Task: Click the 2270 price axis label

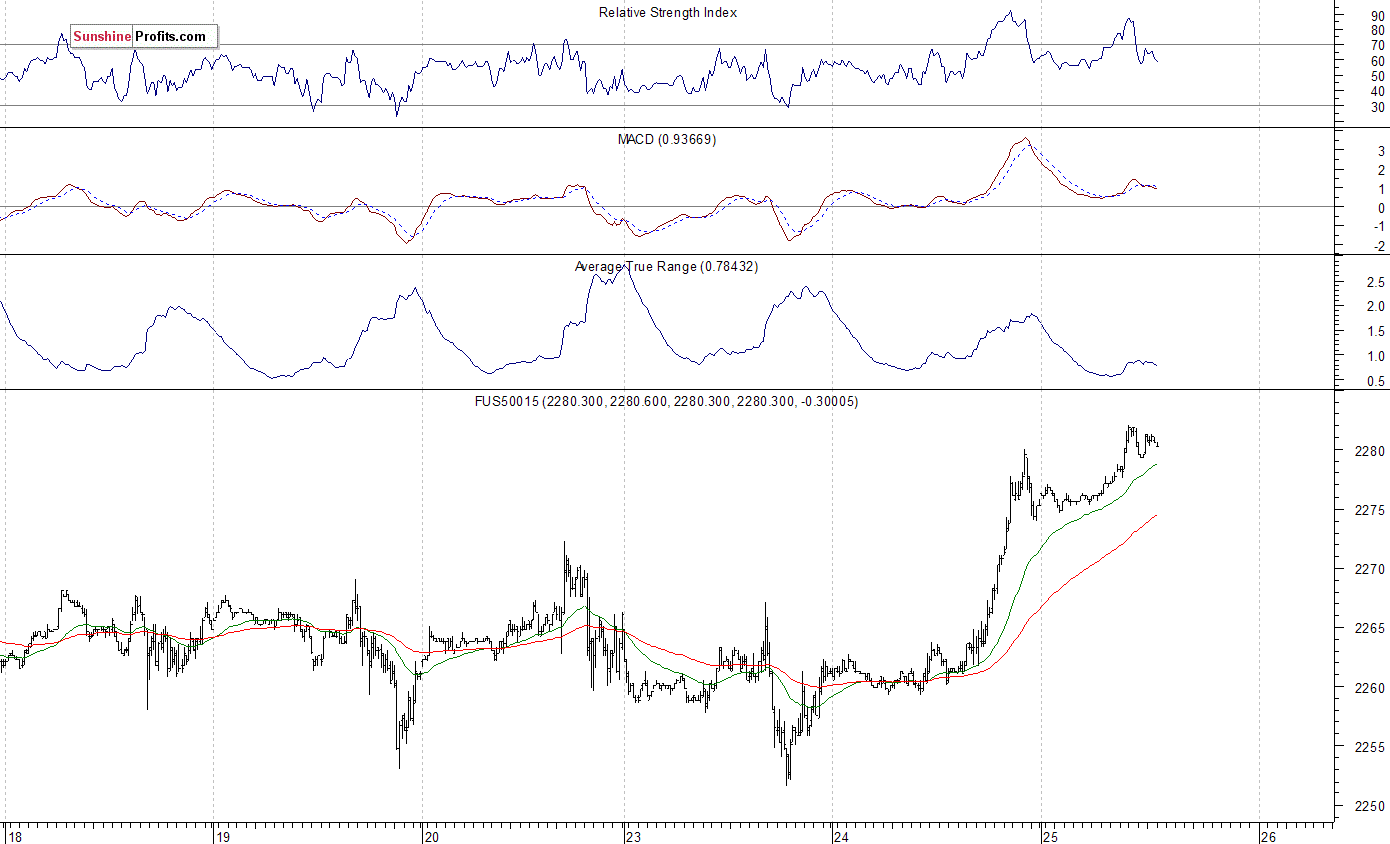Action: click(x=1368, y=570)
